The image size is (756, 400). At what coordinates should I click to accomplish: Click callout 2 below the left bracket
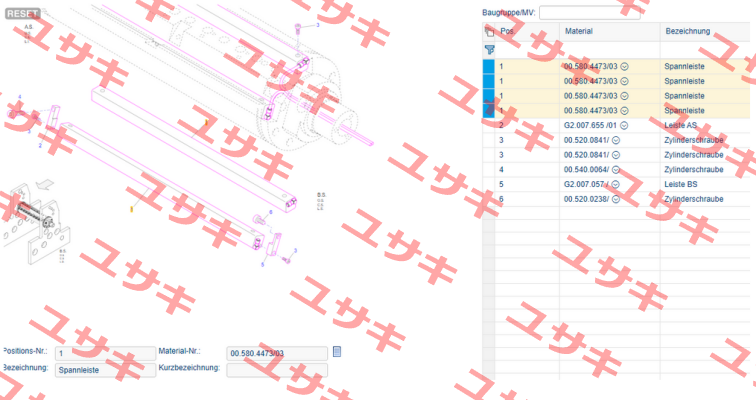click(x=40, y=146)
